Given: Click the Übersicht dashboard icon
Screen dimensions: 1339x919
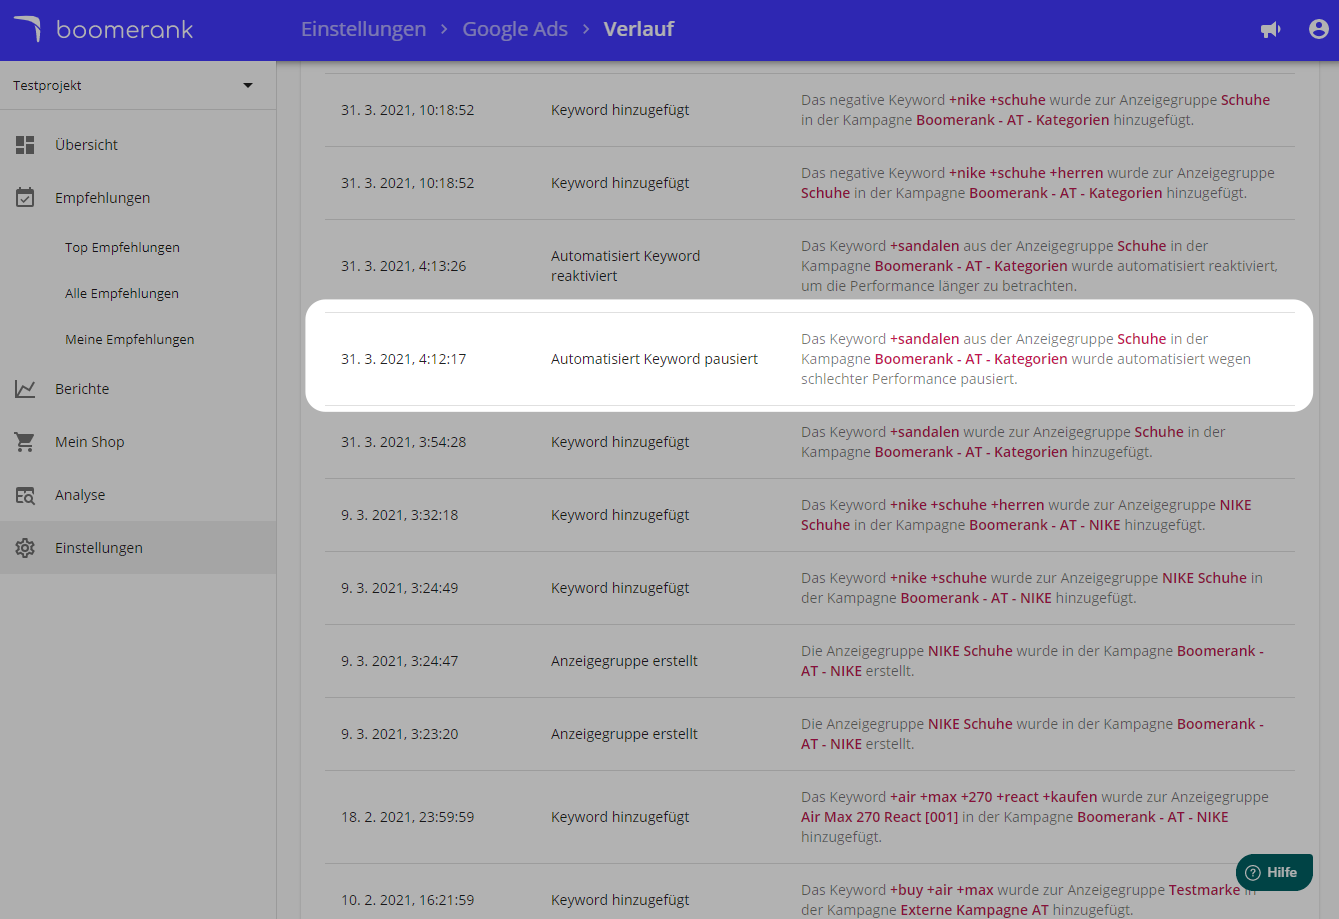Looking at the screenshot, I should coord(25,145).
